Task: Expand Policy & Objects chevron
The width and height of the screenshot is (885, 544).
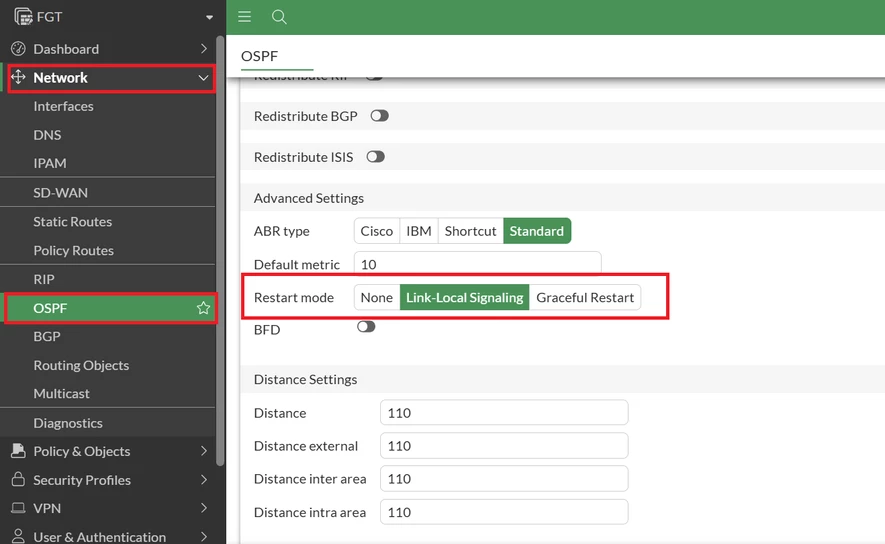Action: [204, 451]
